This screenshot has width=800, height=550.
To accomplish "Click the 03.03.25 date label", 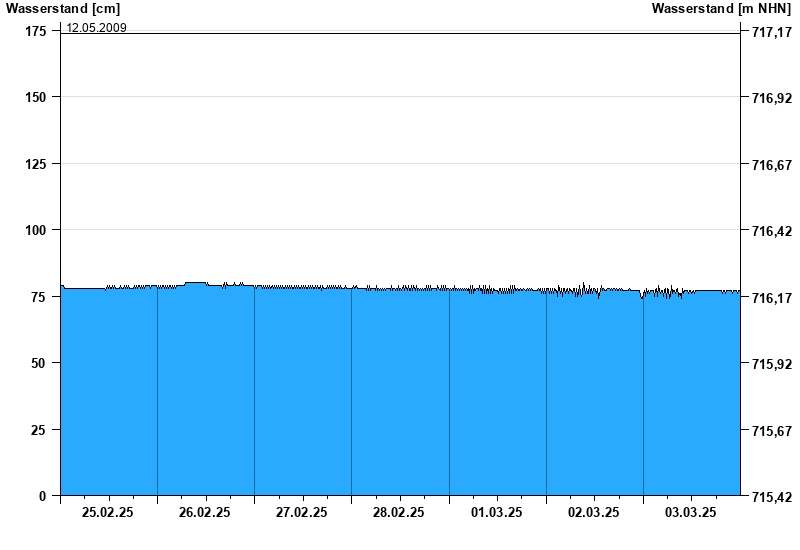I will pos(691,512).
